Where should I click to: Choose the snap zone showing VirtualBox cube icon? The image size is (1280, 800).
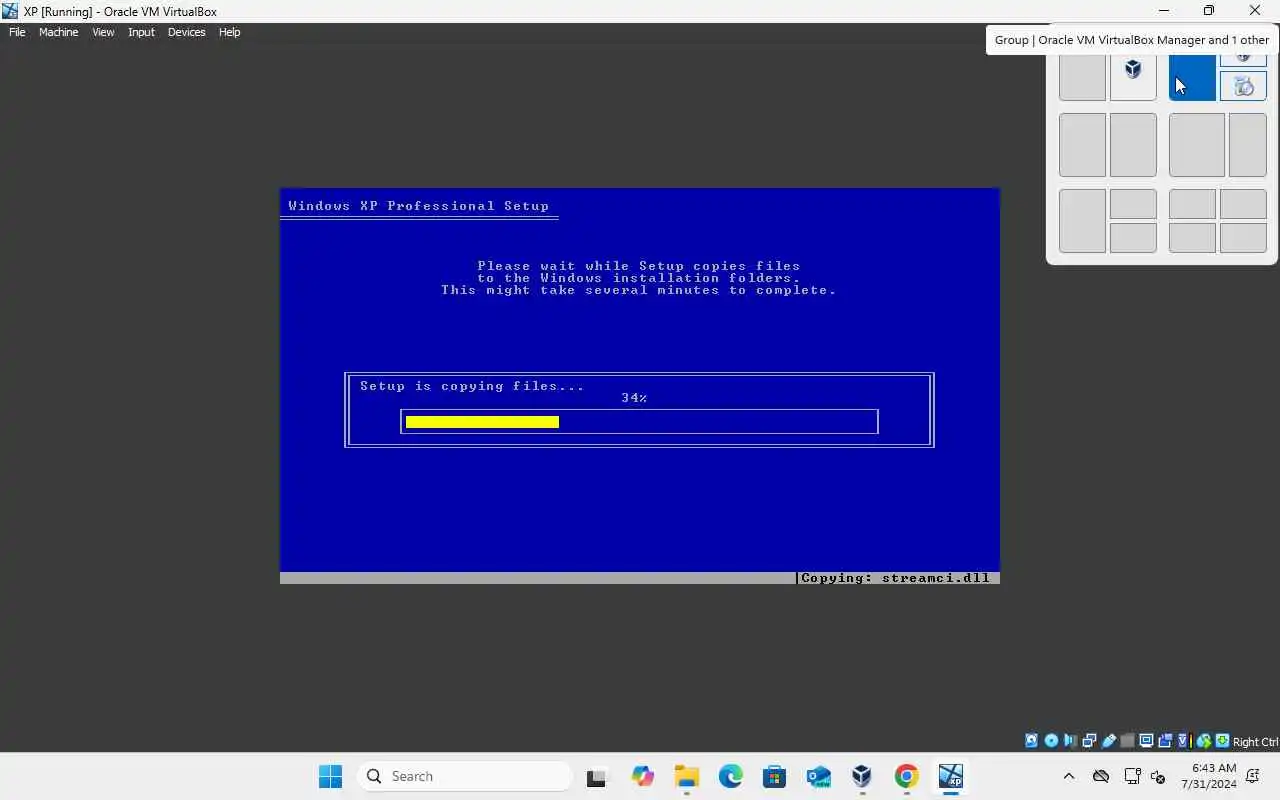click(1133, 77)
